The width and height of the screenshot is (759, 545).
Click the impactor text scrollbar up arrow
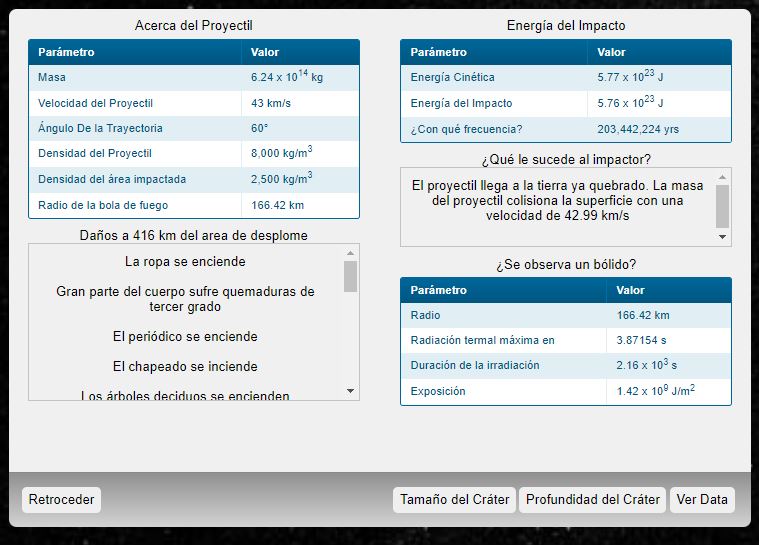[x=722, y=177]
